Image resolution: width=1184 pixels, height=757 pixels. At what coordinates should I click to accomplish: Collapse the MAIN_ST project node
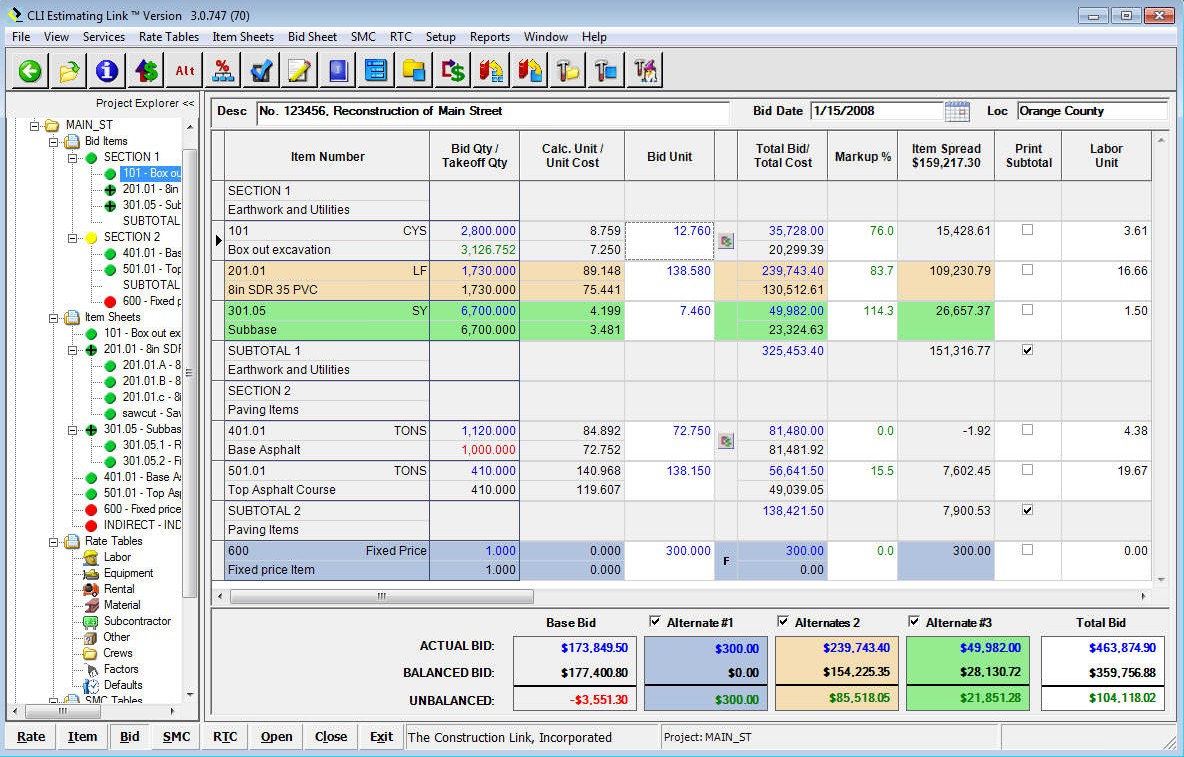click(x=34, y=125)
